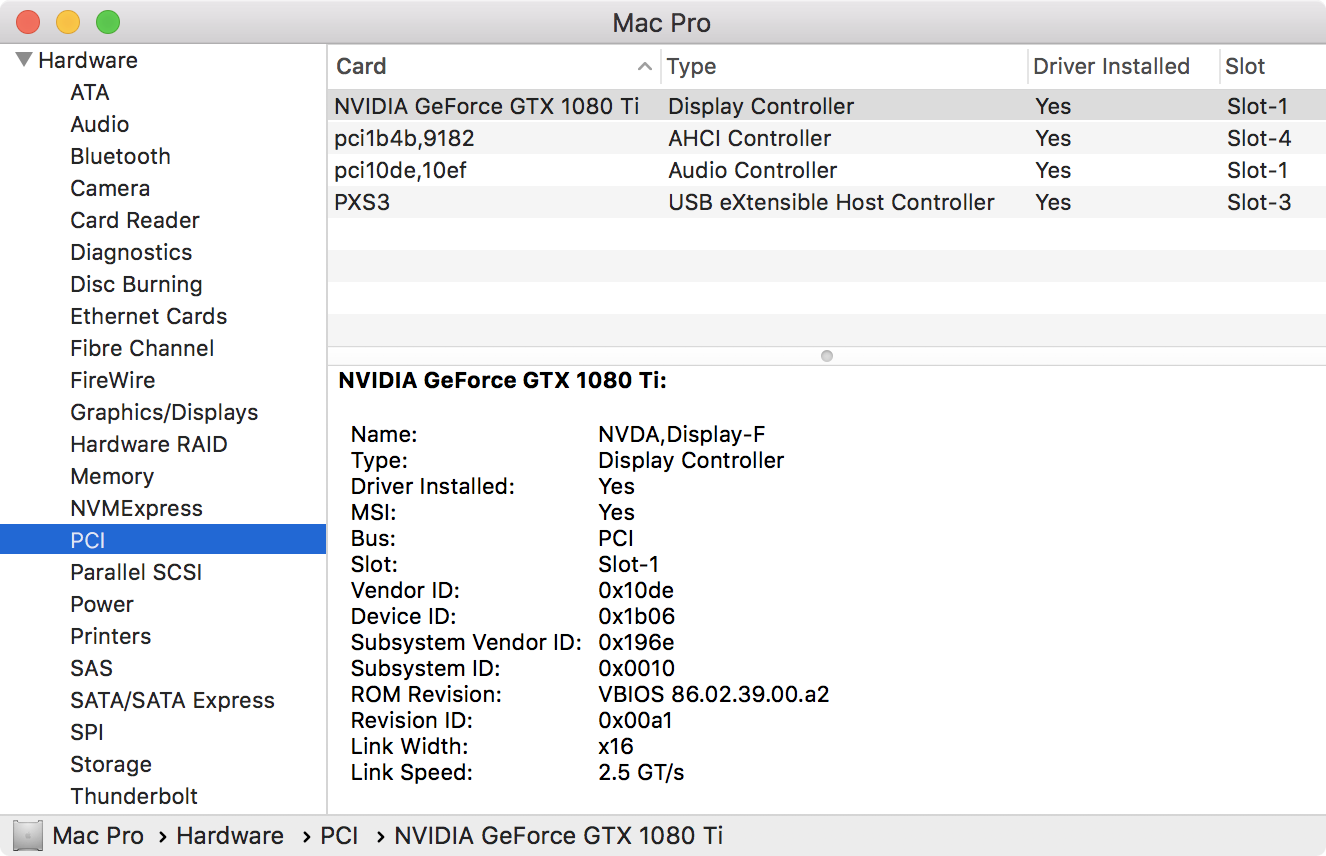Open the Thunderbolt hardware section

(x=134, y=796)
